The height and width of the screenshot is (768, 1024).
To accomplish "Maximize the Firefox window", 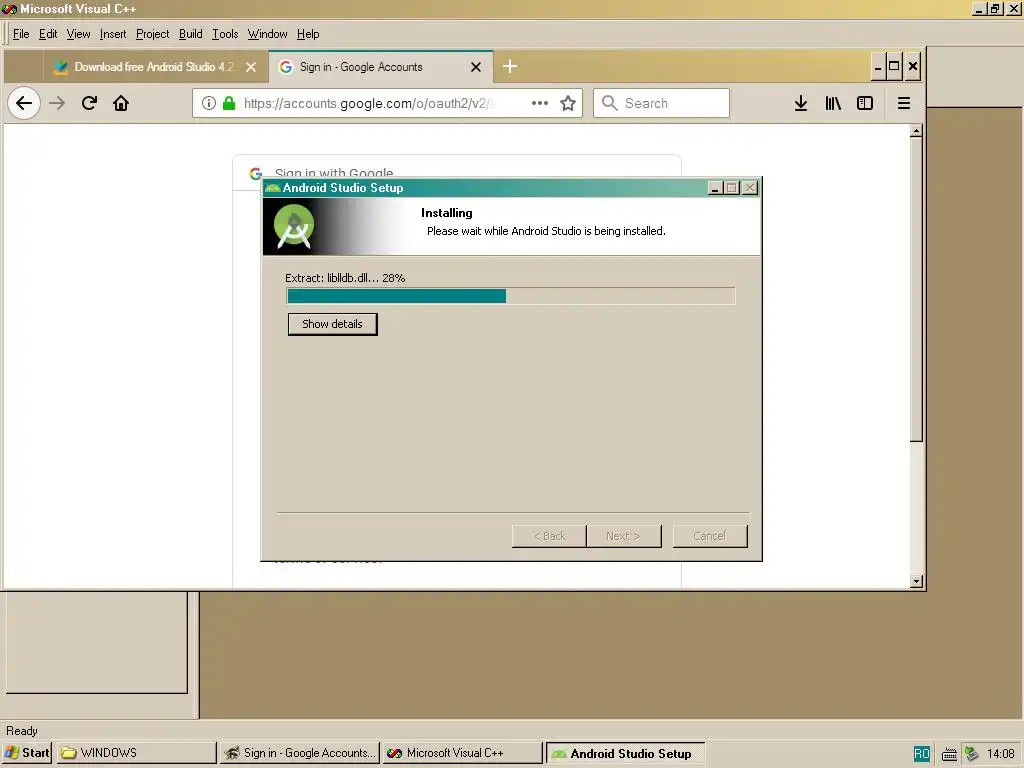I will [x=894, y=67].
